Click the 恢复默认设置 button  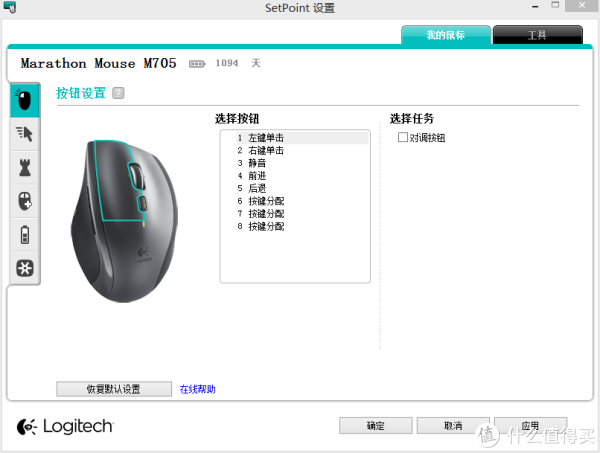[113, 389]
